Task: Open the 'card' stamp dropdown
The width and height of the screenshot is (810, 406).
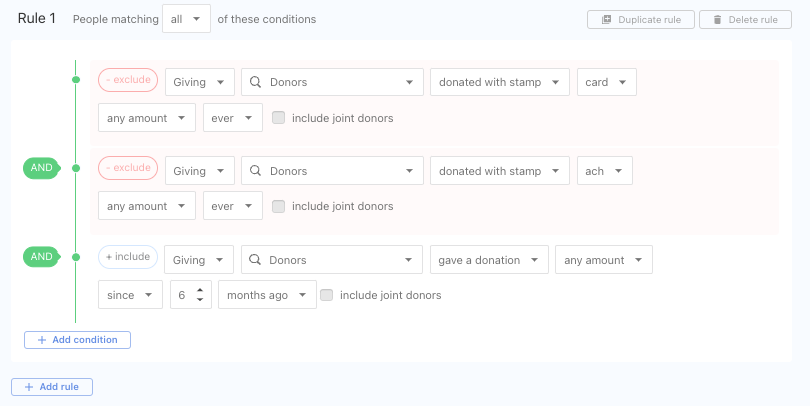Action: tap(606, 82)
